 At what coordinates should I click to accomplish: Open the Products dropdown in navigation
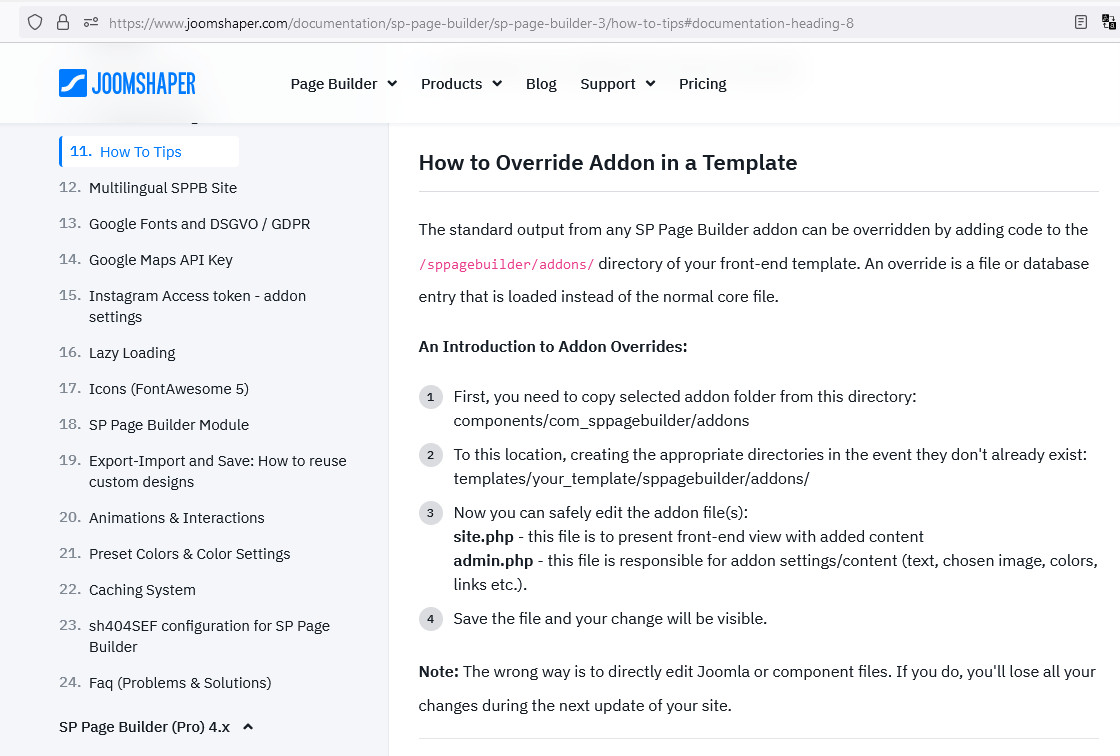point(460,84)
